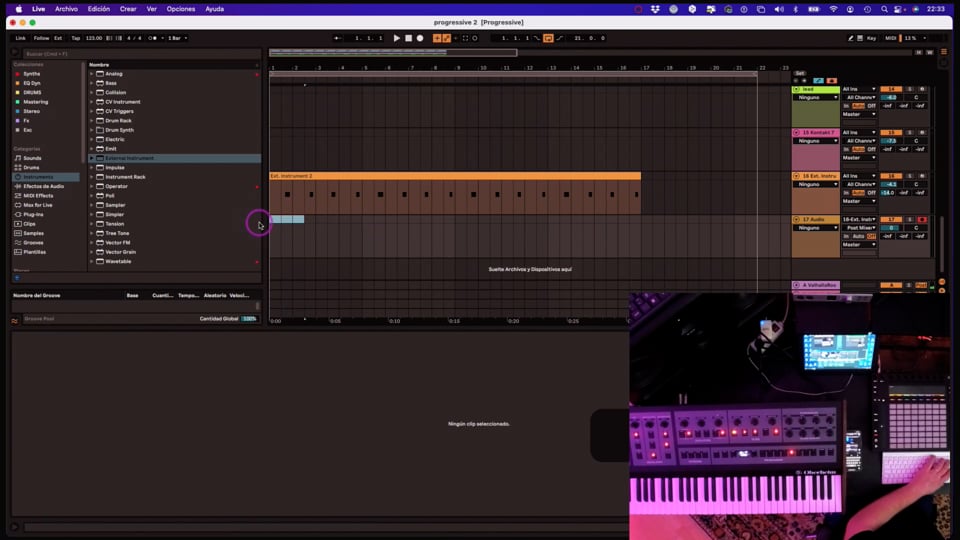The image size is (960, 540).
Task: Open the Edición menu
Action: pos(99,9)
